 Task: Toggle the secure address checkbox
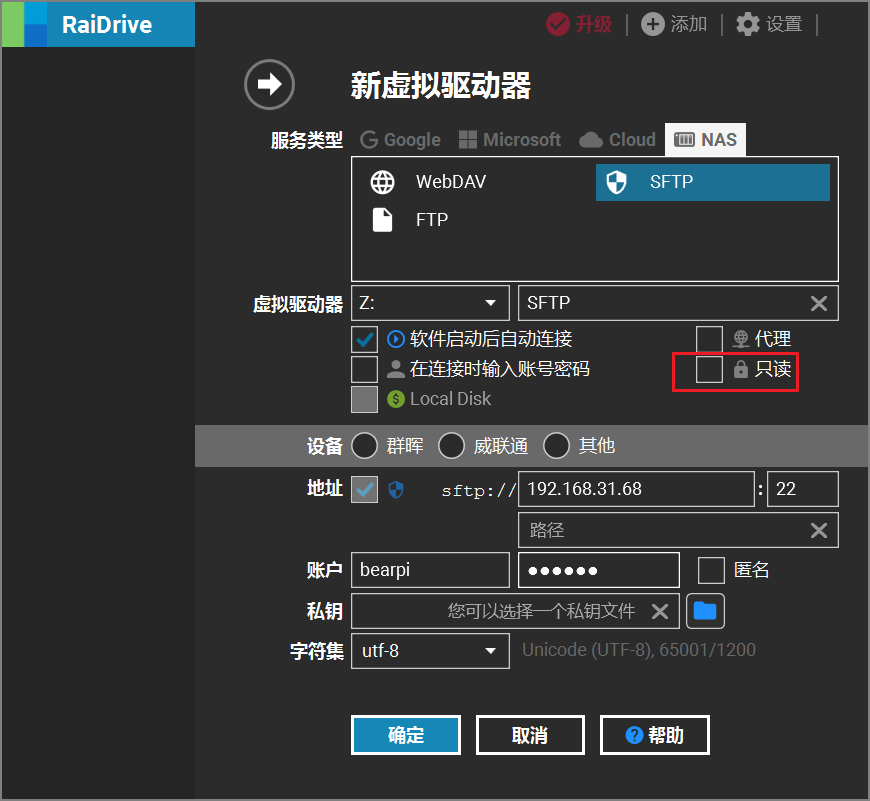(x=365, y=490)
